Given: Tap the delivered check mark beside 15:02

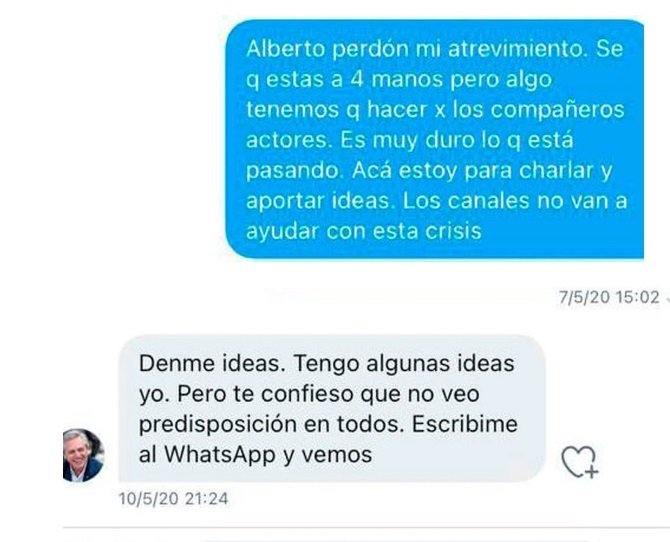Looking at the screenshot, I should coord(667,299).
